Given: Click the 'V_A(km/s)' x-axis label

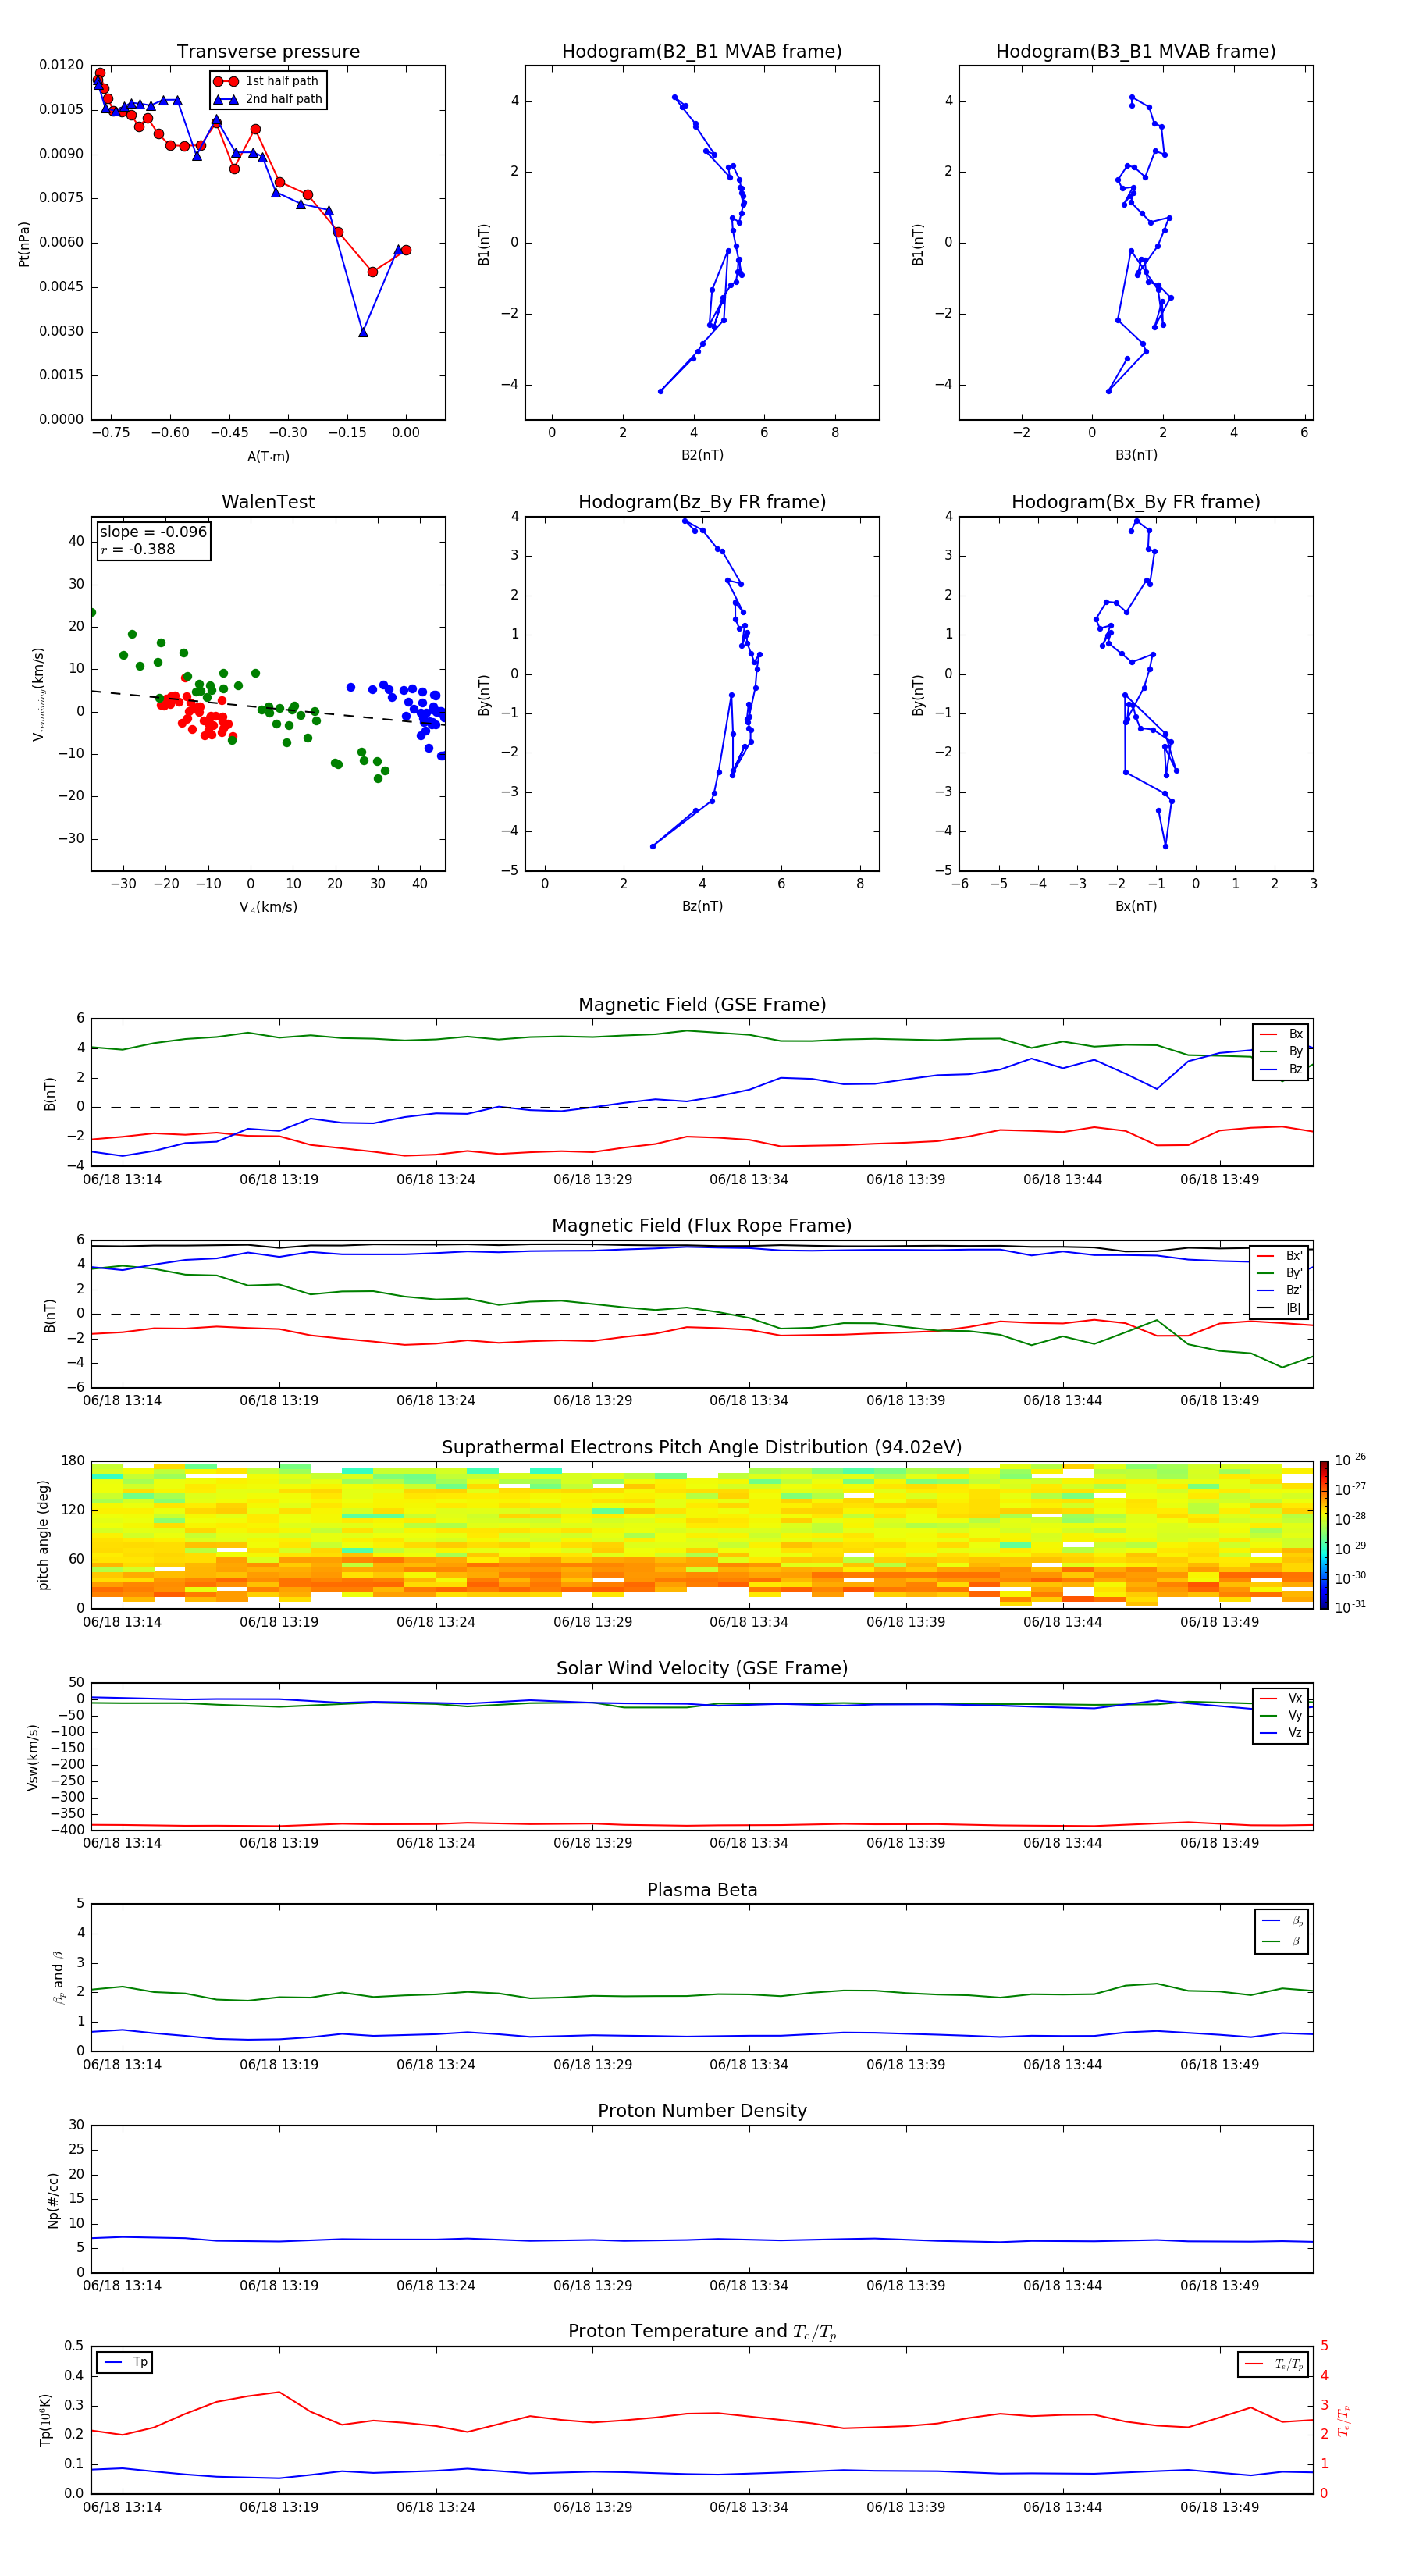Looking at the screenshot, I should pyautogui.click(x=268, y=907).
